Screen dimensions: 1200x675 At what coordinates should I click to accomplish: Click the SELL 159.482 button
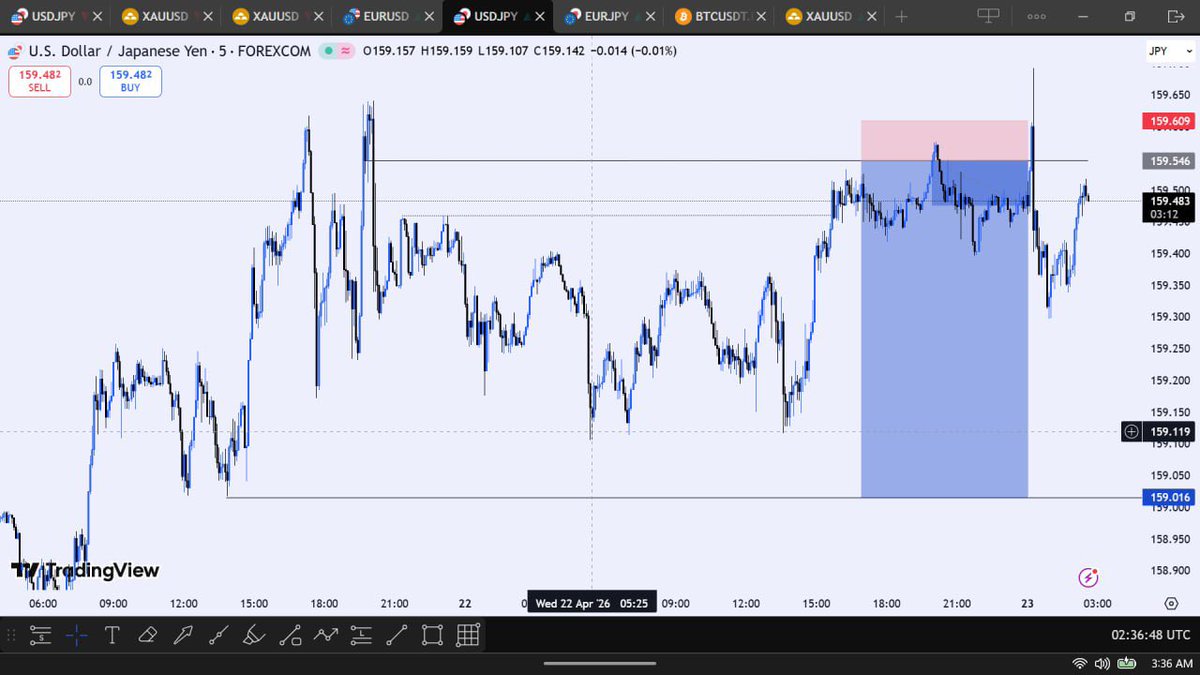pos(39,81)
